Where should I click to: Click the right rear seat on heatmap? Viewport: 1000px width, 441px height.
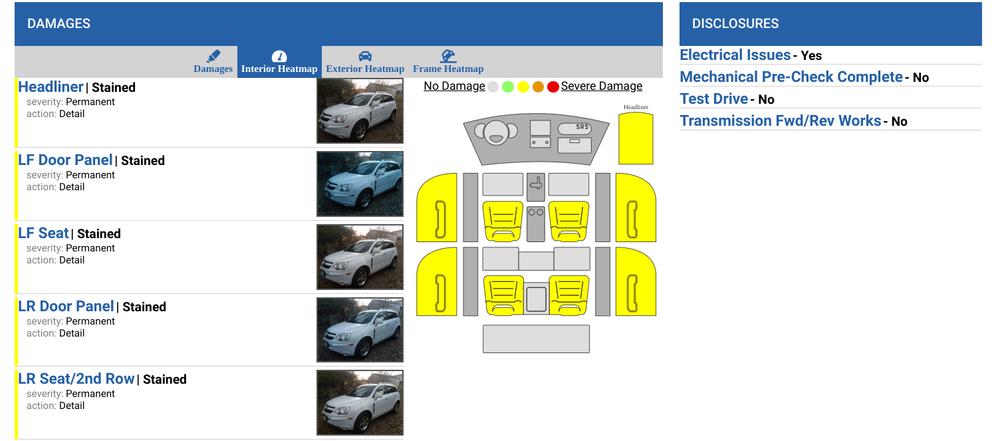[x=569, y=295]
